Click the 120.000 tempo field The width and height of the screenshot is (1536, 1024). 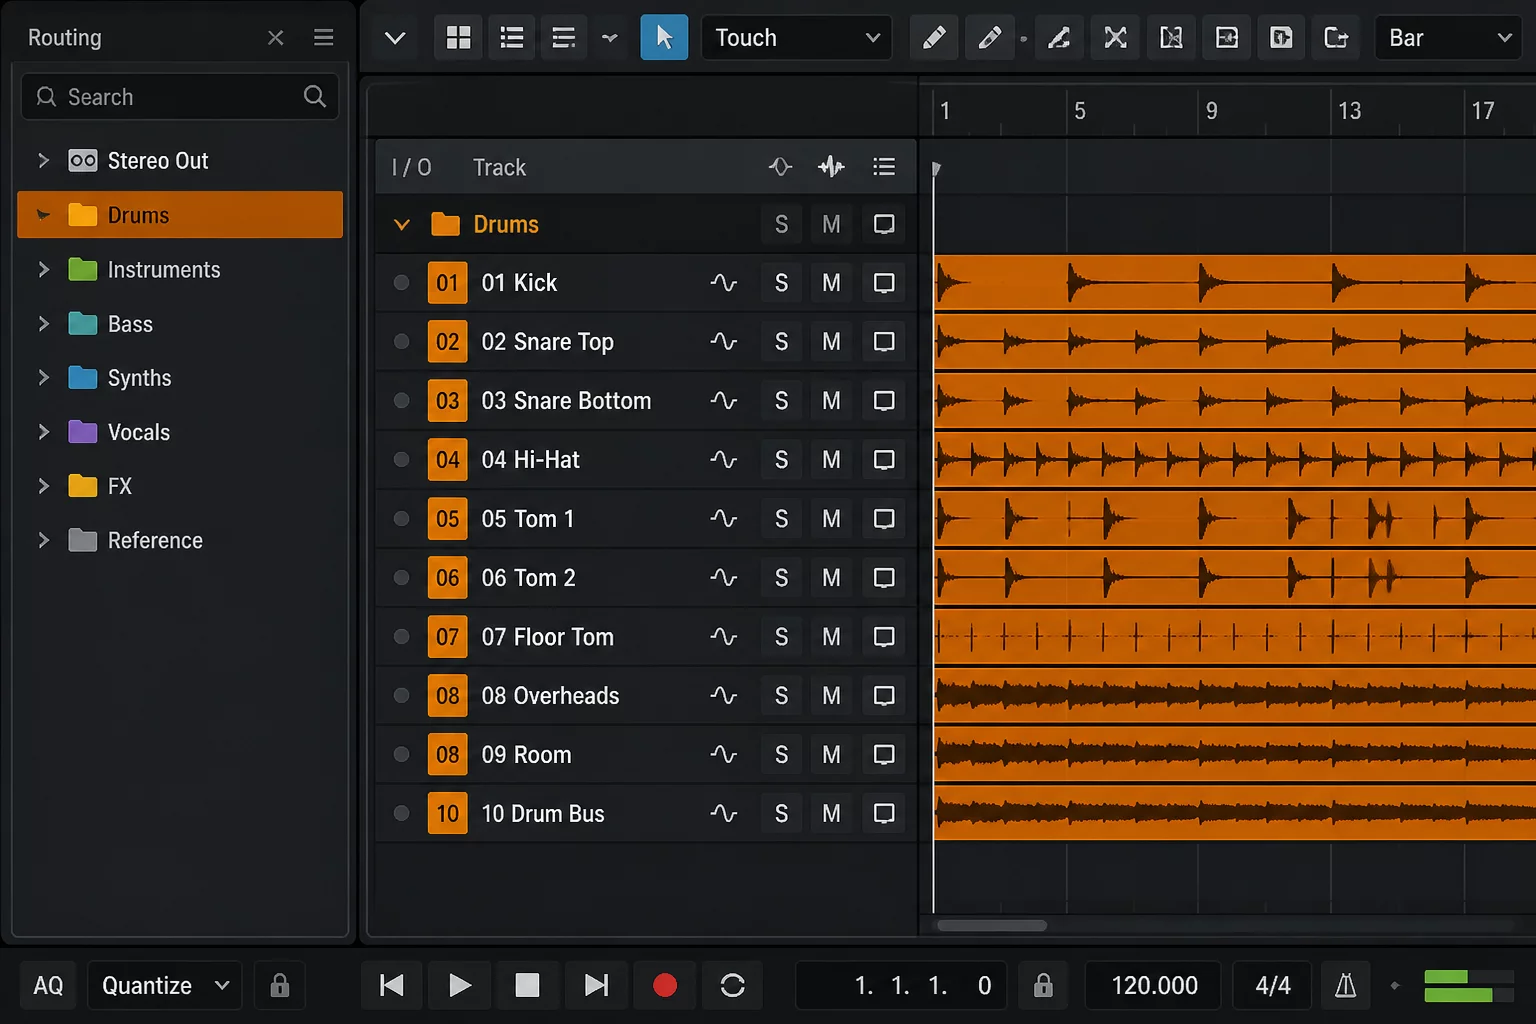pyautogui.click(x=1154, y=986)
